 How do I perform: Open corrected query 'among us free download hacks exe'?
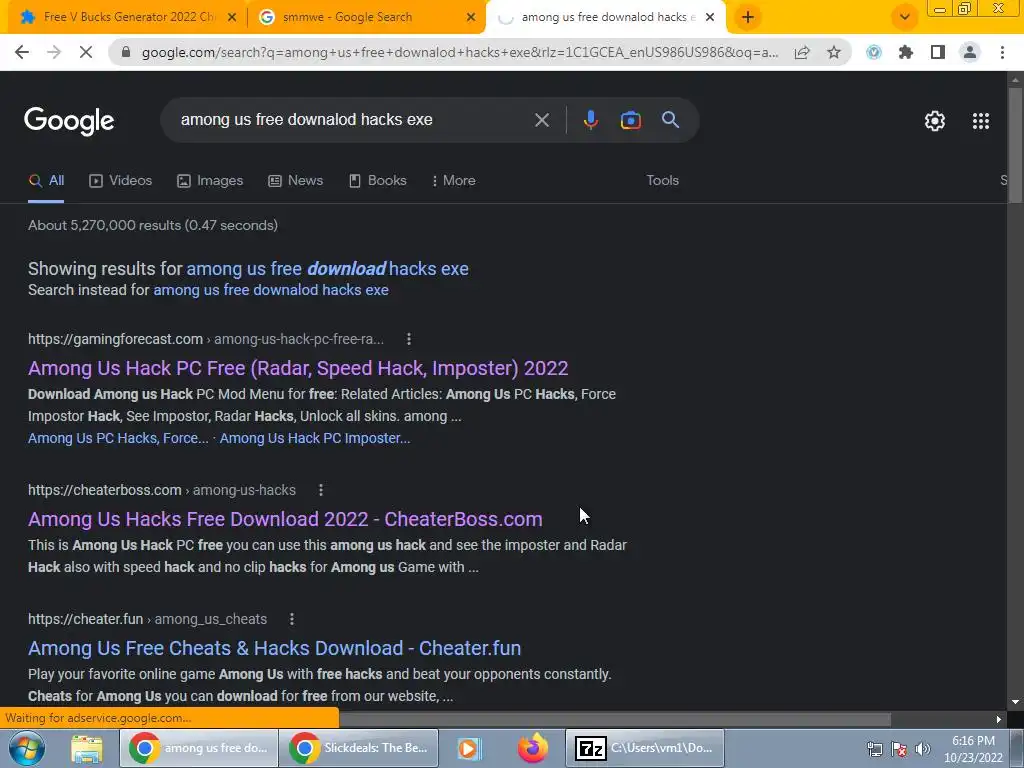[x=327, y=268]
